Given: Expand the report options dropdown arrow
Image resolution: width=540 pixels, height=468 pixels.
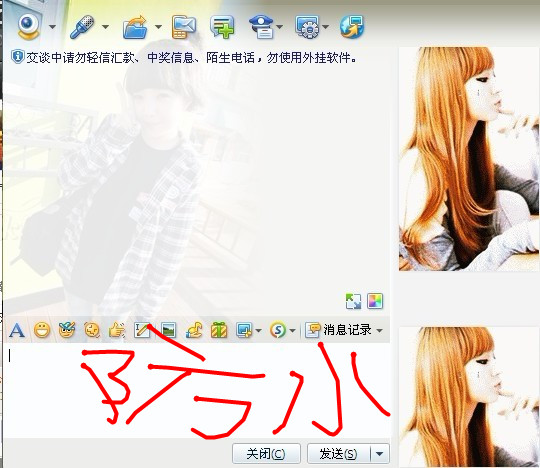Looking at the screenshot, I should (x=280, y=27).
